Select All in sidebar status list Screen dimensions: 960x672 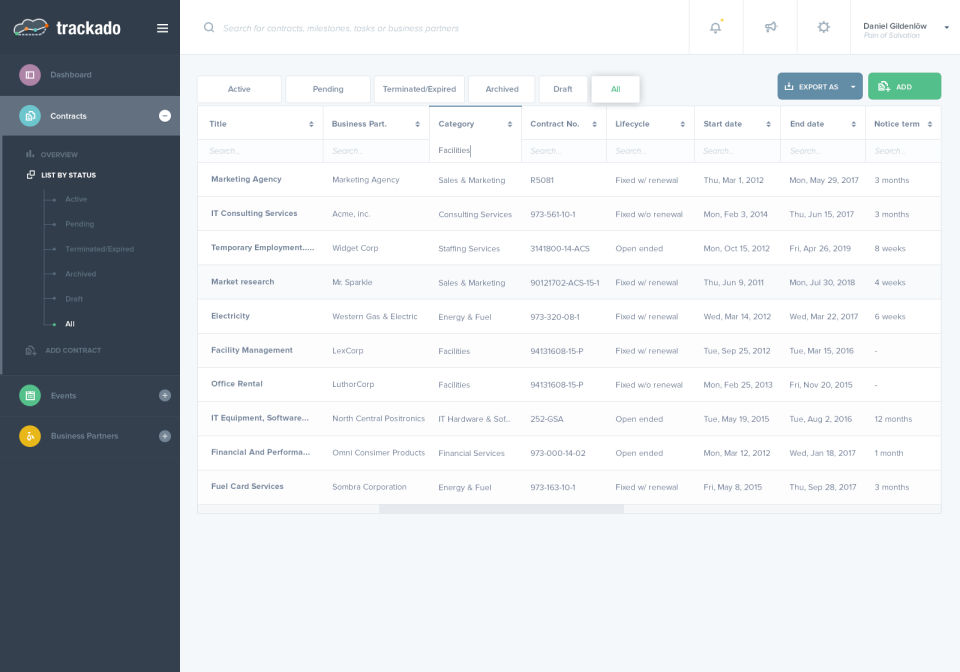point(70,324)
